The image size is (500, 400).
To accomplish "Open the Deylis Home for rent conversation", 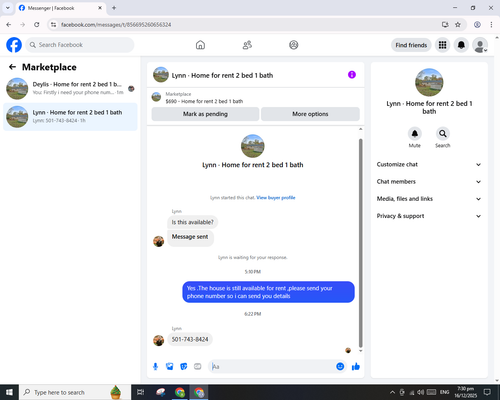I will 70,88.
